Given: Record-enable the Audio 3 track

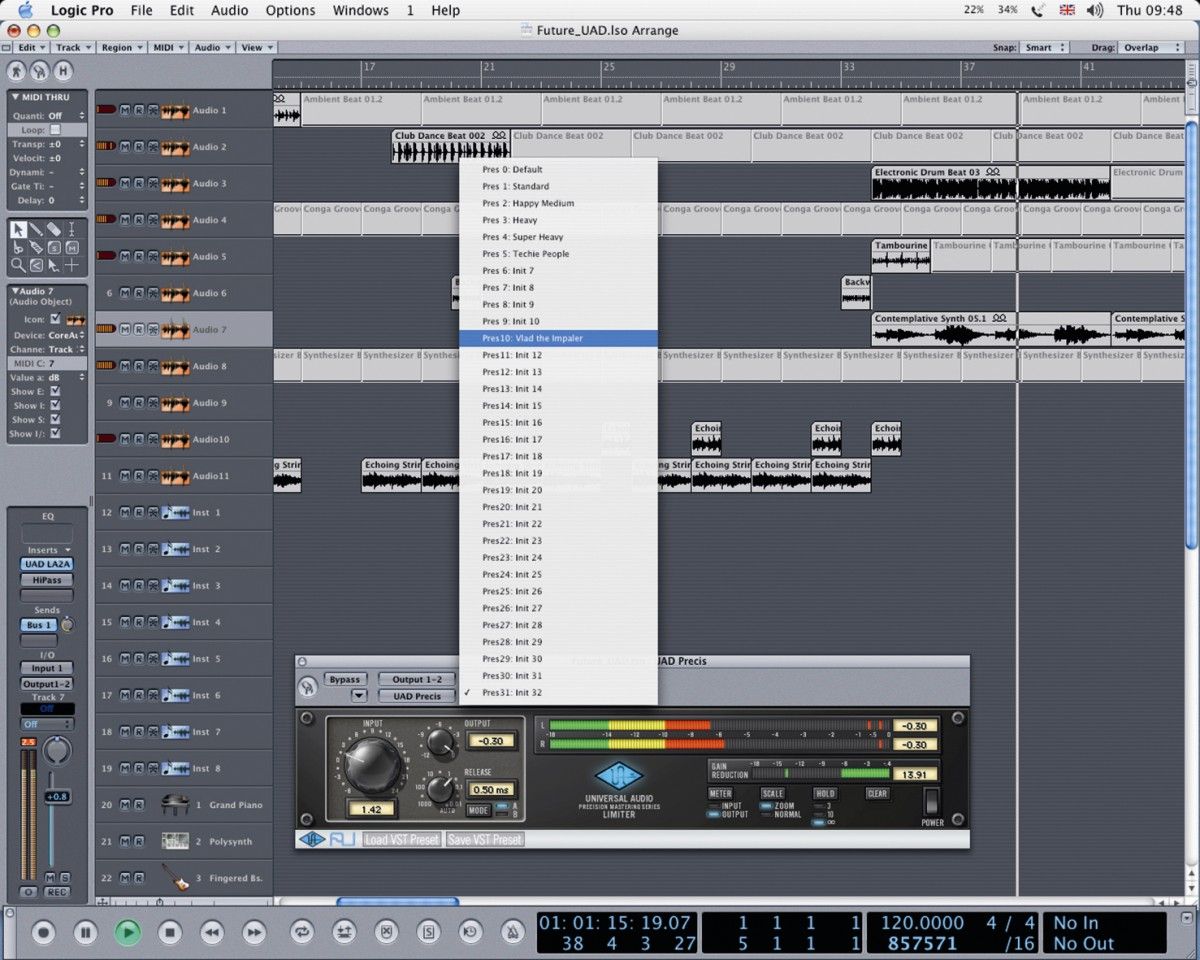Looking at the screenshot, I should click(139, 184).
